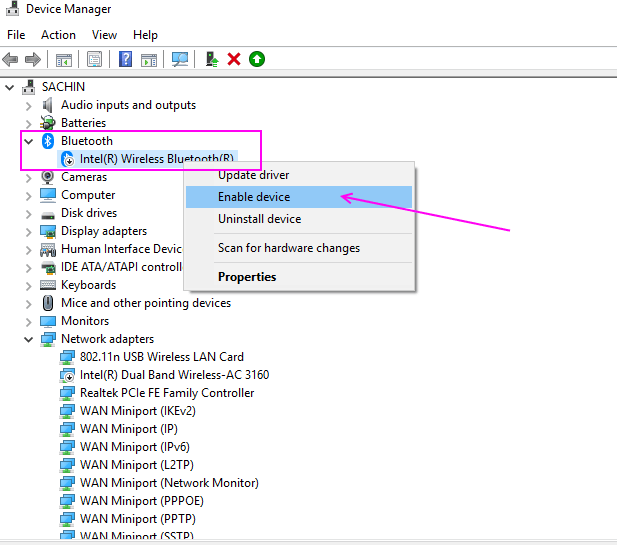This screenshot has height=545, width=617.
Task: Click the Cameras webcam icon
Action: [47, 177]
